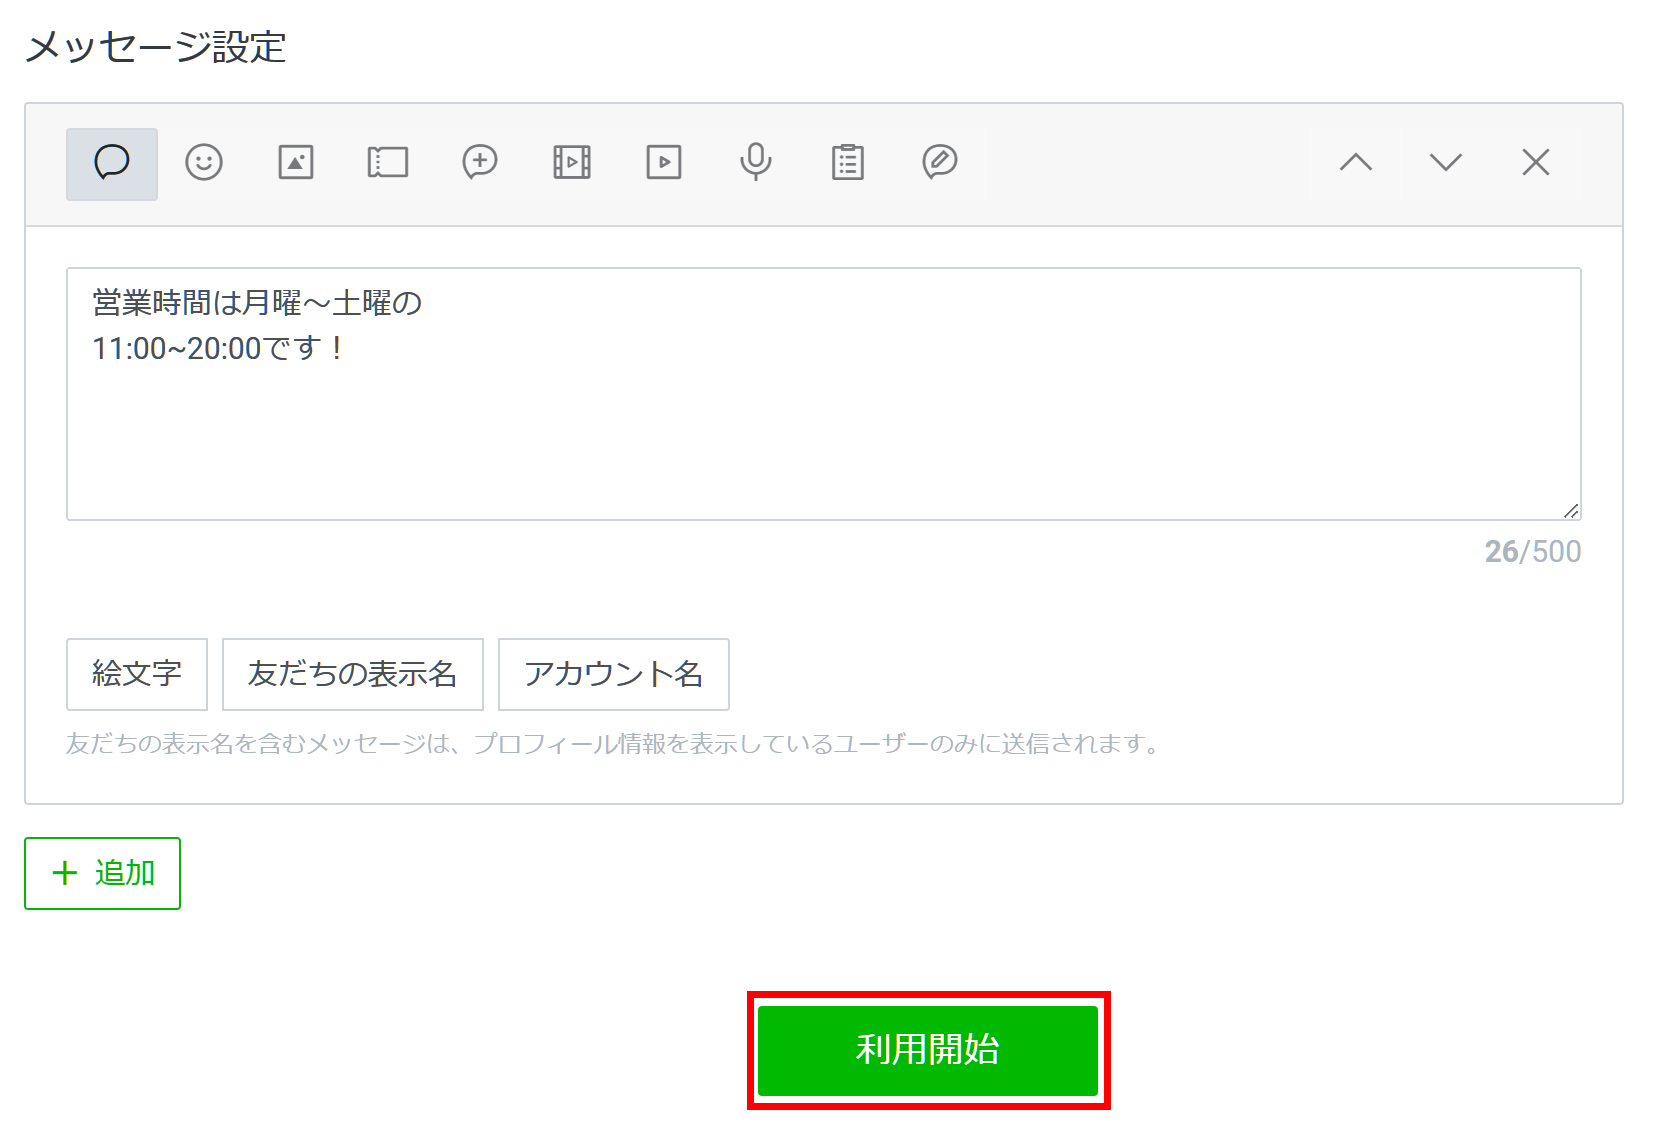Image resolution: width=1655 pixels, height=1139 pixels.
Task: Choose the rich video filmstrip icon
Action: (x=572, y=162)
